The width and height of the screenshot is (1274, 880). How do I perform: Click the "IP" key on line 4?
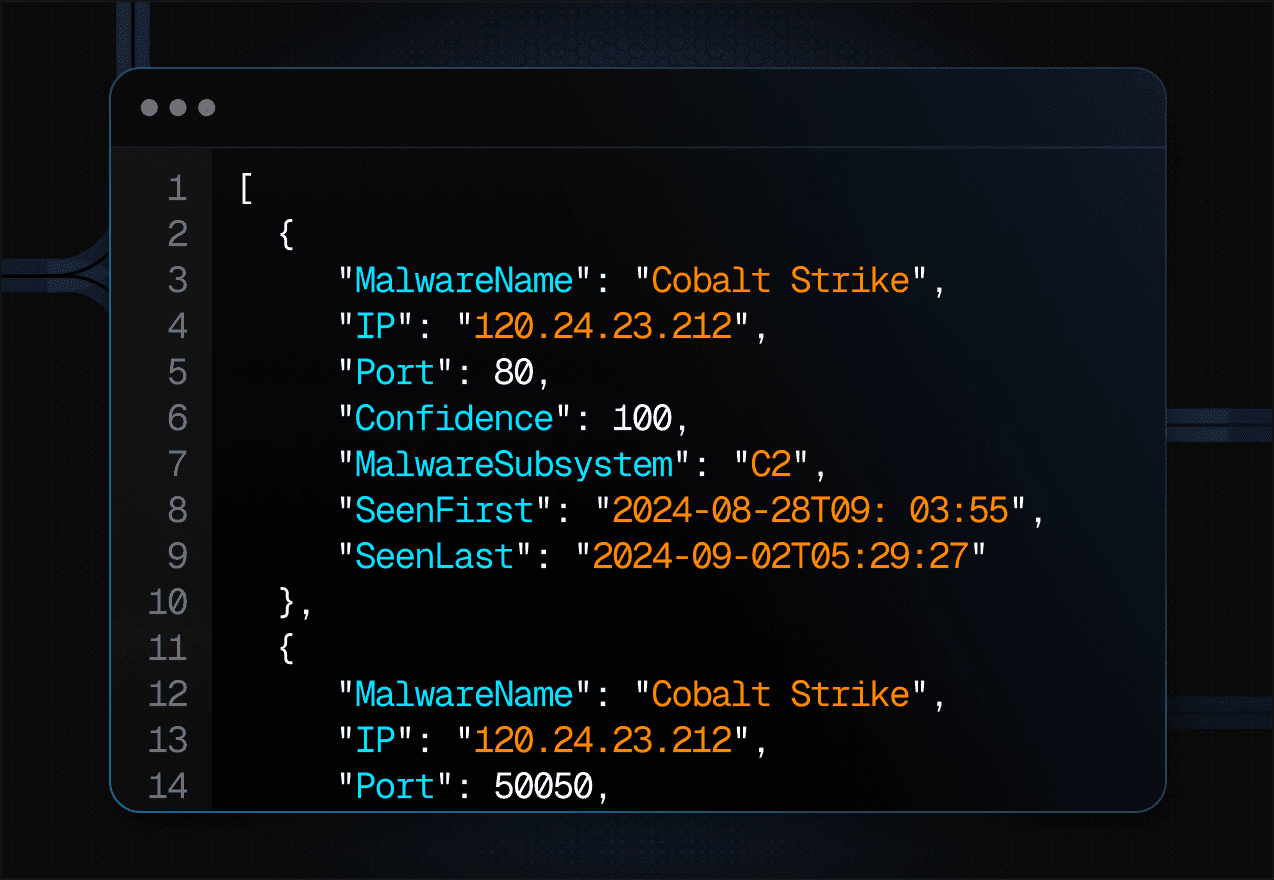click(376, 326)
